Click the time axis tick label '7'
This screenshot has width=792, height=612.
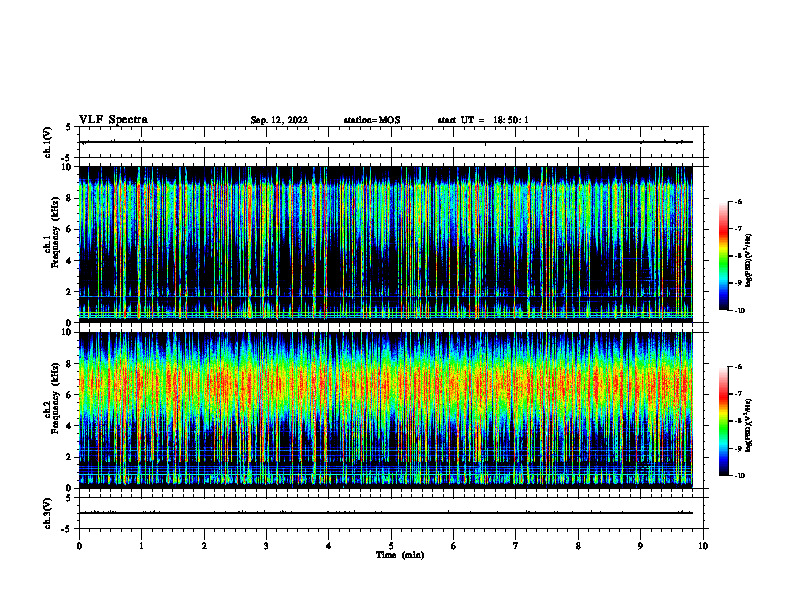tap(516, 546)
